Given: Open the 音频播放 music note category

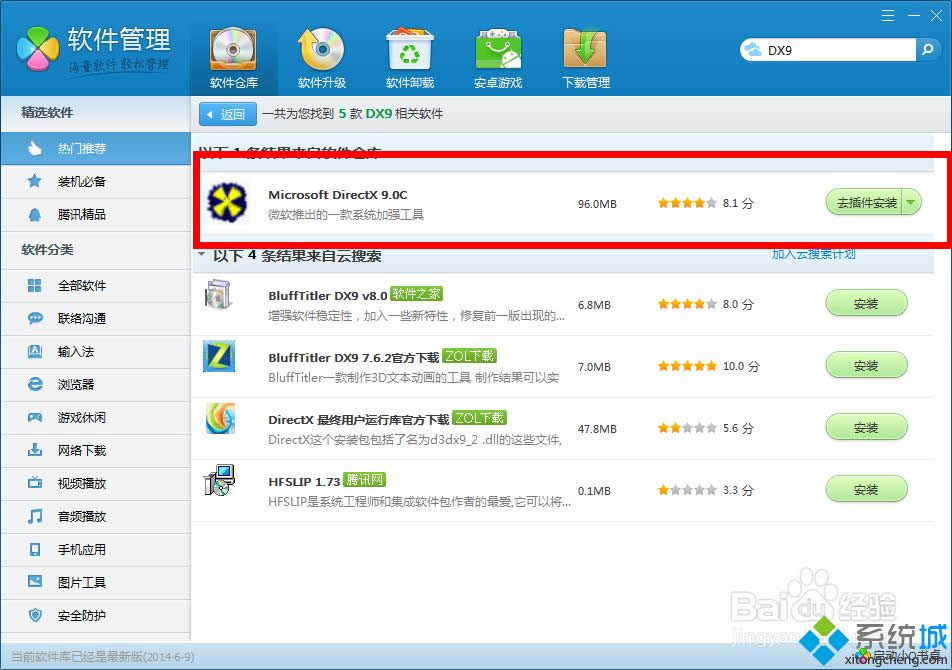Looking at the screenshot, I should point(95,516).
